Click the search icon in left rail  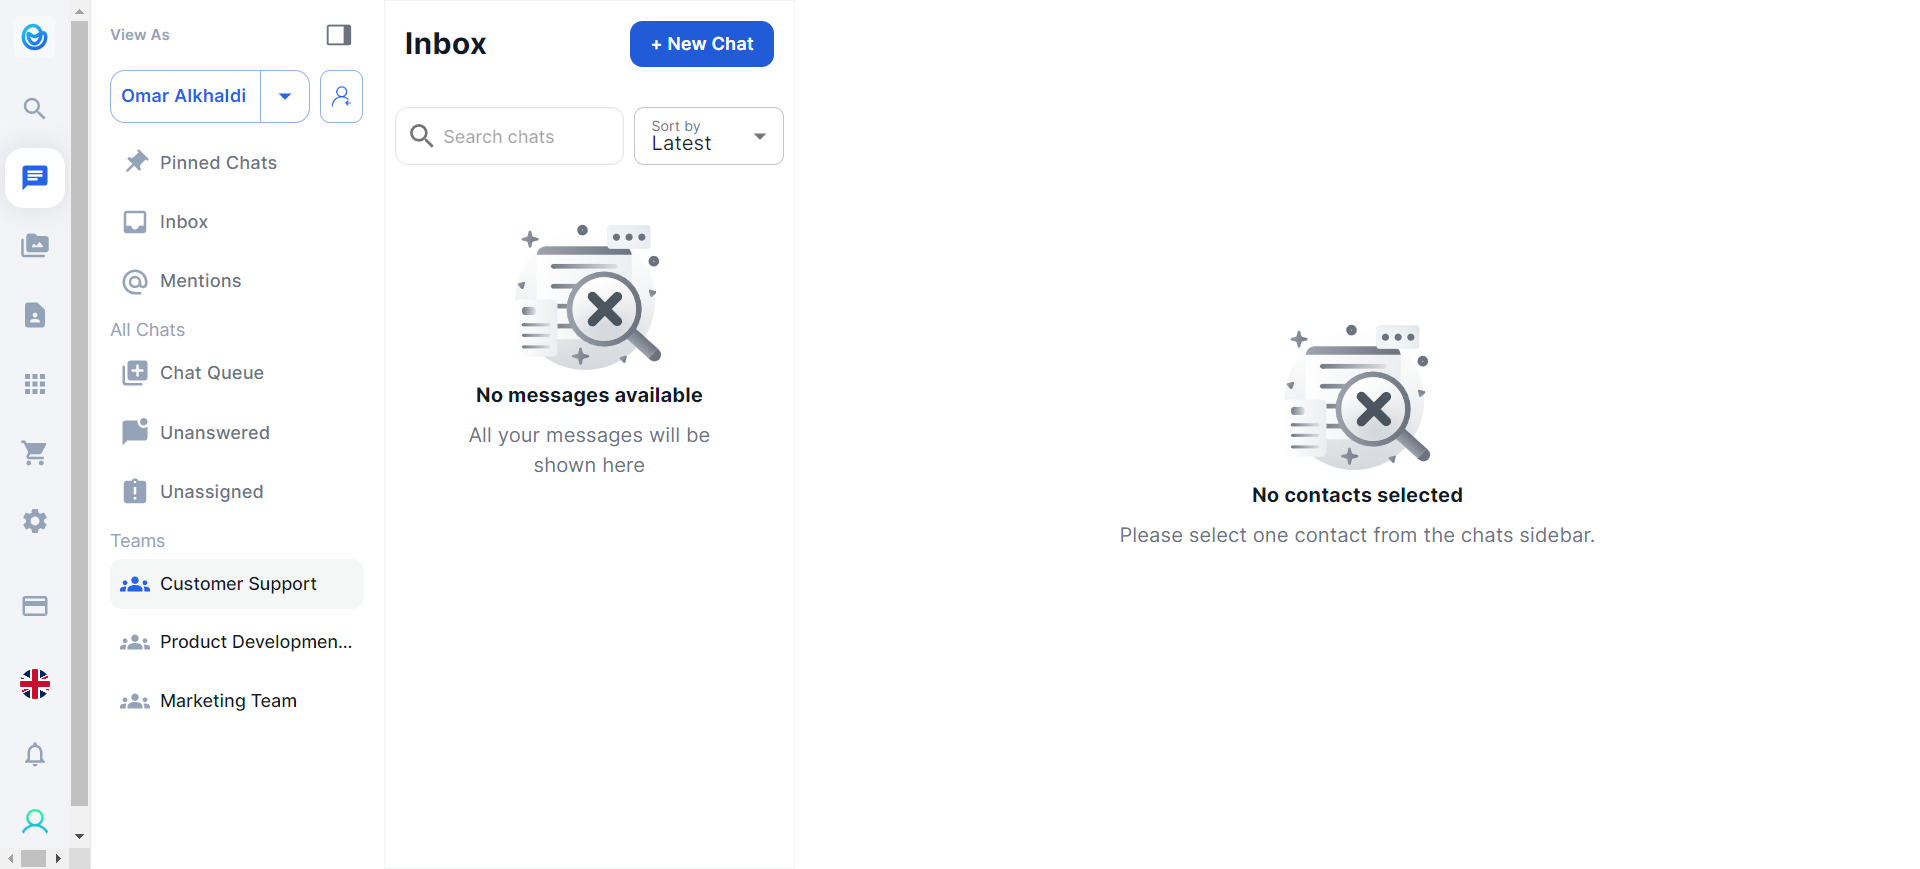pyautogui.click(x=35, y=108)
